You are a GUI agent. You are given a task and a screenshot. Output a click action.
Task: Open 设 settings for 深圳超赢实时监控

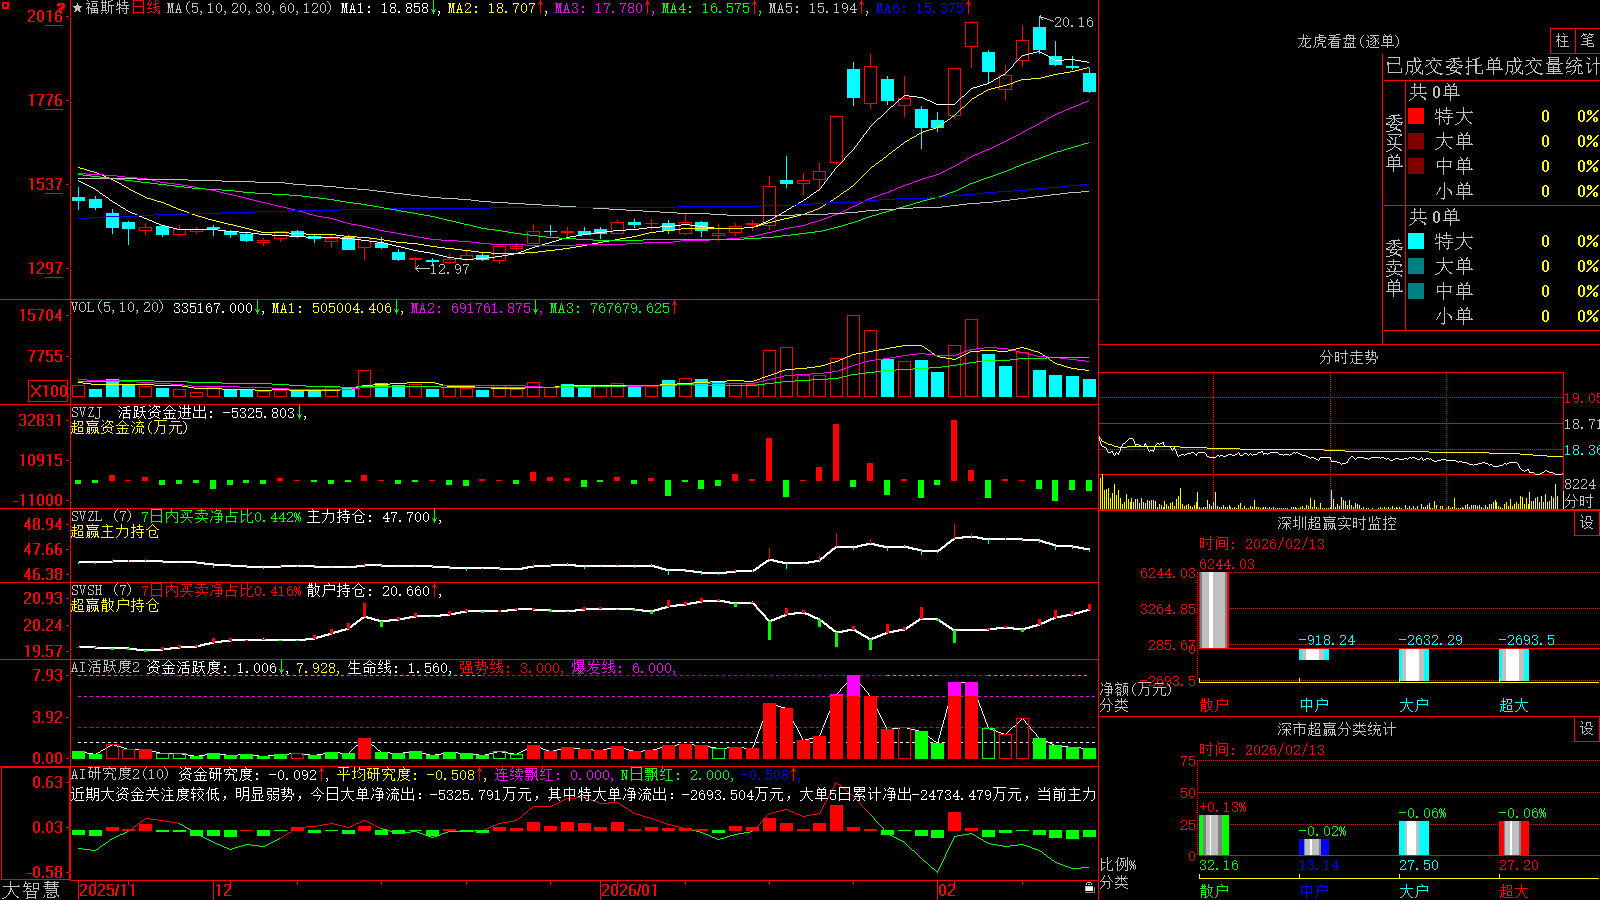coord(1587,523)
